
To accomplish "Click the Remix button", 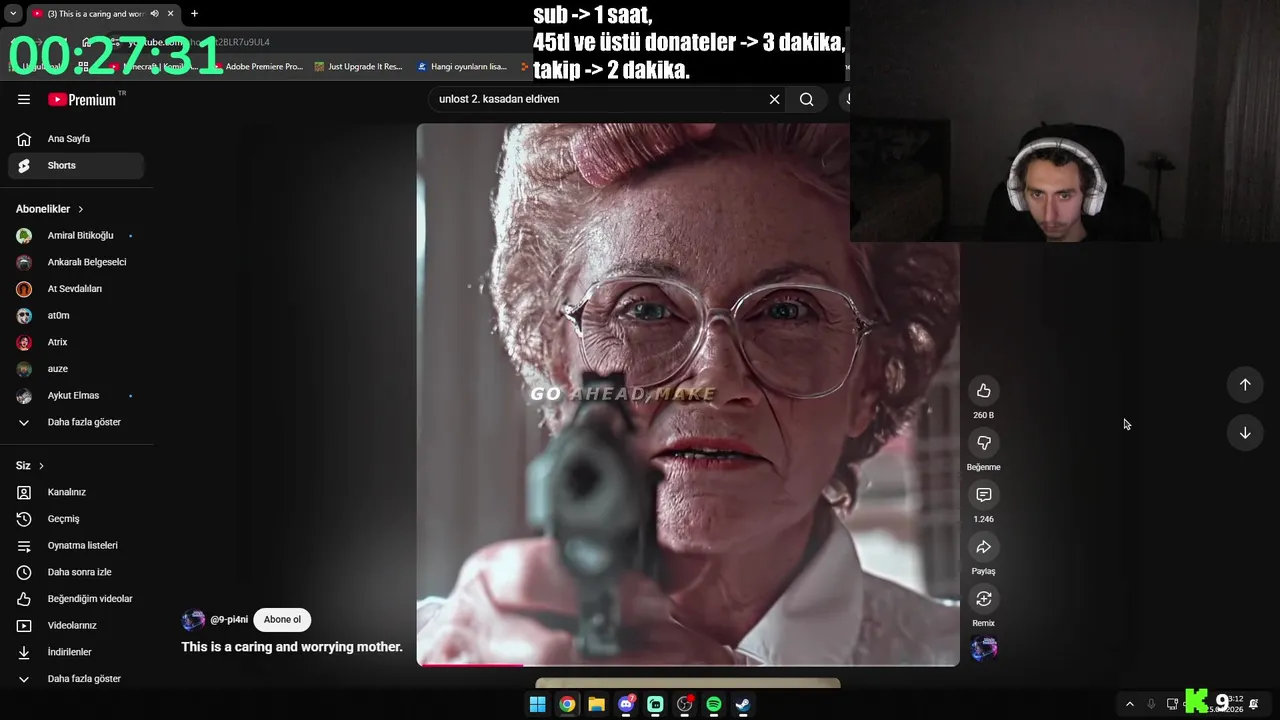I will tap(984, 599).
